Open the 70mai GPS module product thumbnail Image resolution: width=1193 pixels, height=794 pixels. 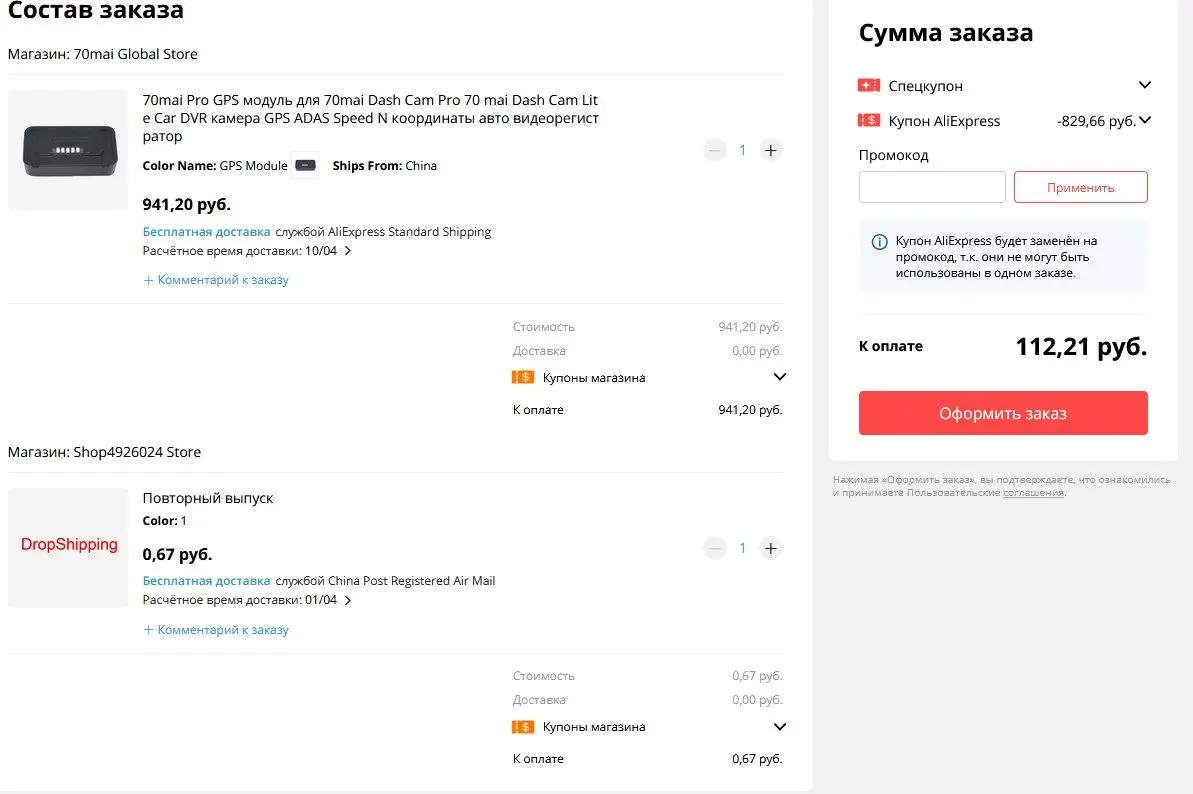[68, 150]
